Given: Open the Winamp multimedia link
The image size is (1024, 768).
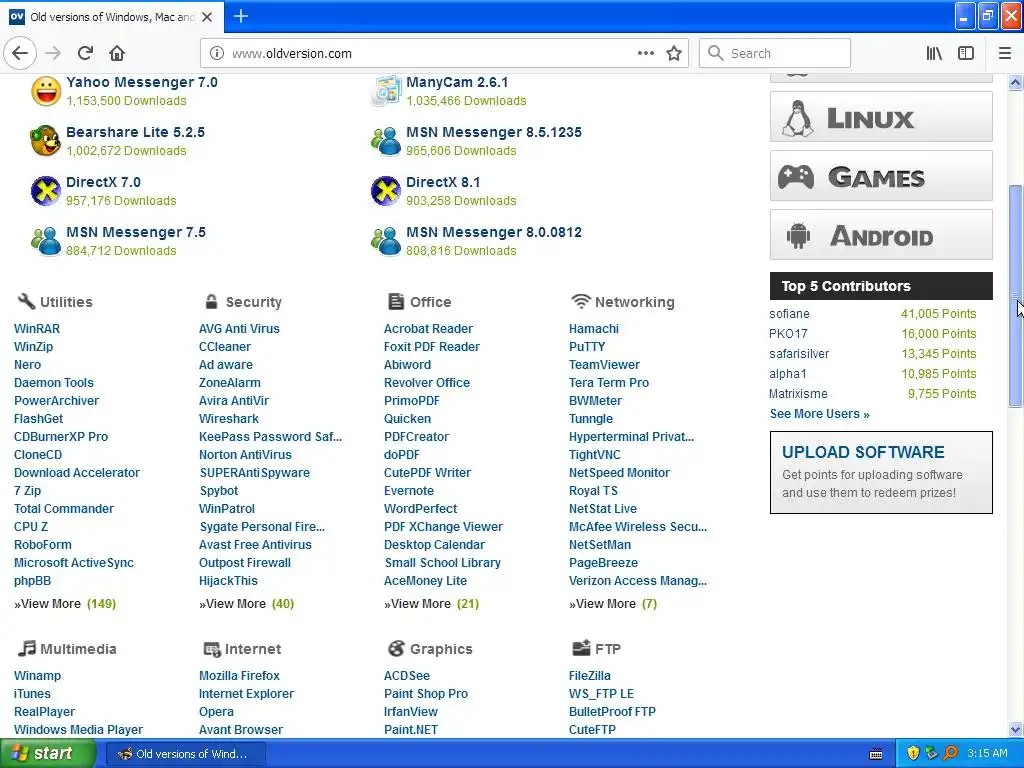Looking at the screenshot, I should 37,675.
